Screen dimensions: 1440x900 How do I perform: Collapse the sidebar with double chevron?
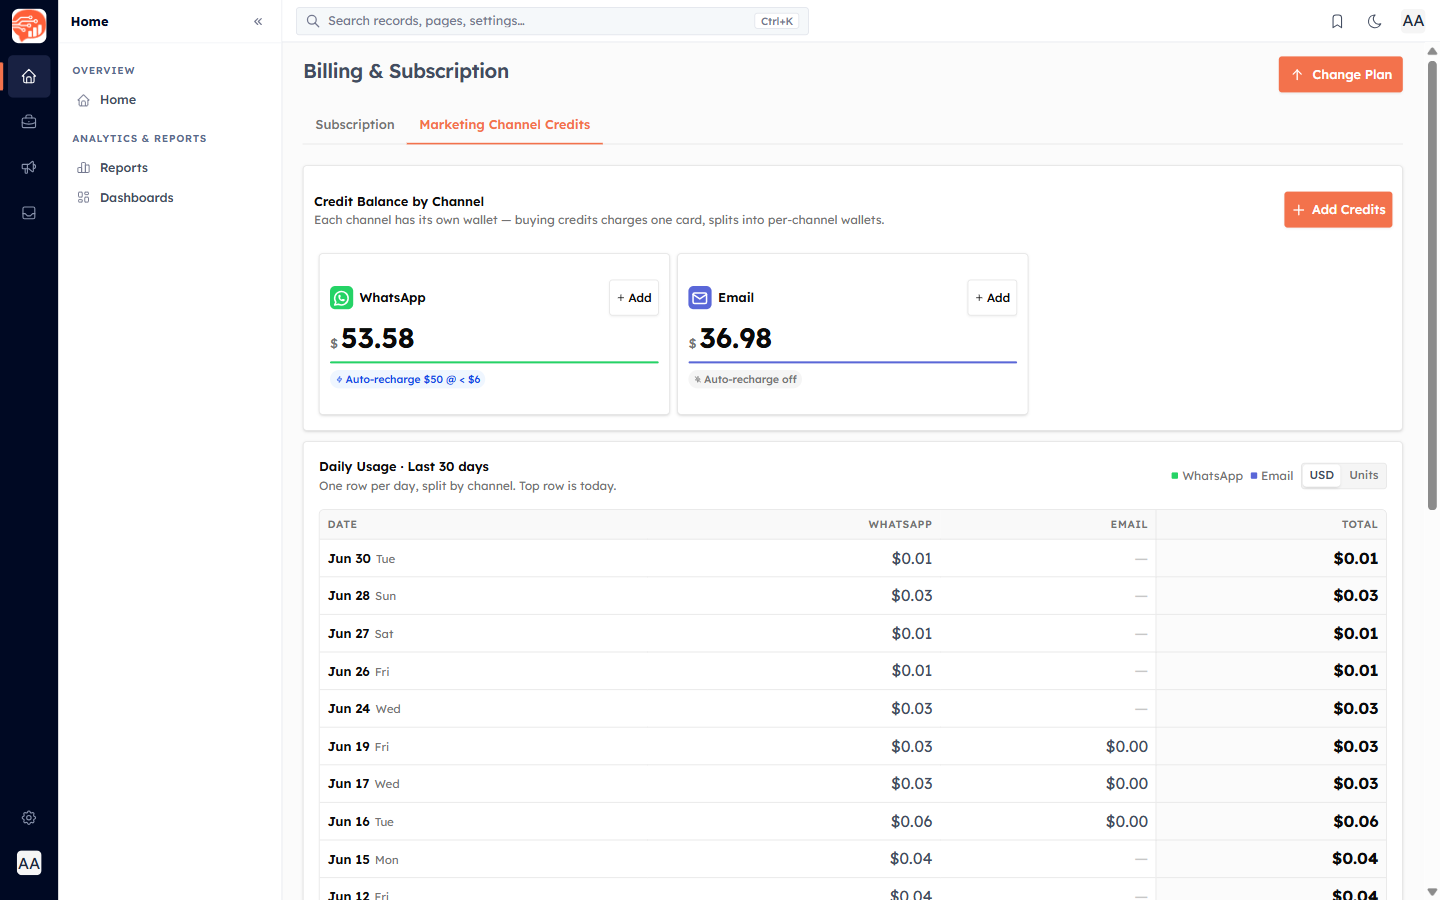point(258,21)
